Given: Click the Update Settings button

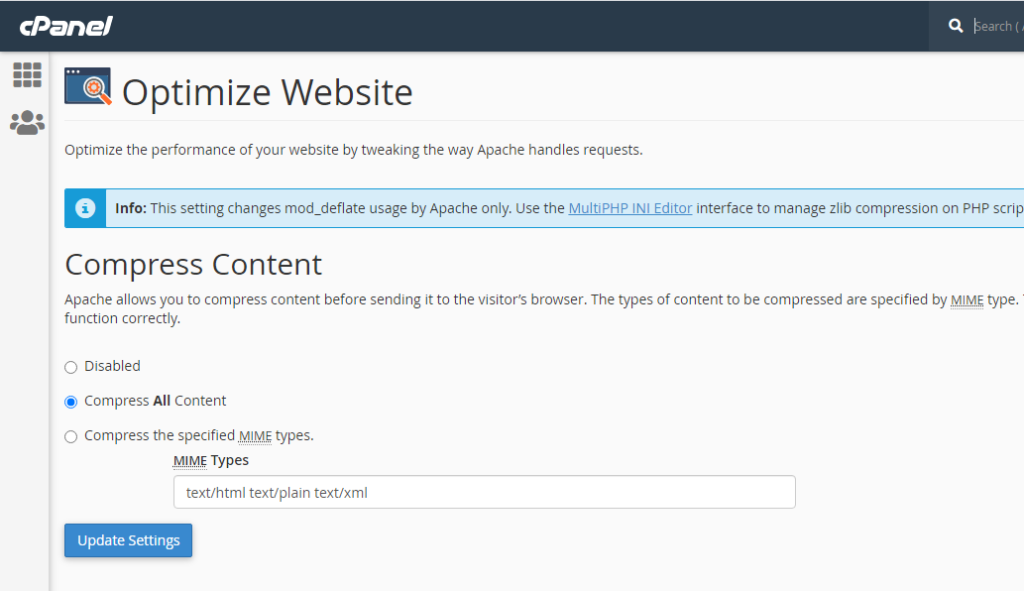Looking at the screenshot, I should coord(128,541).
